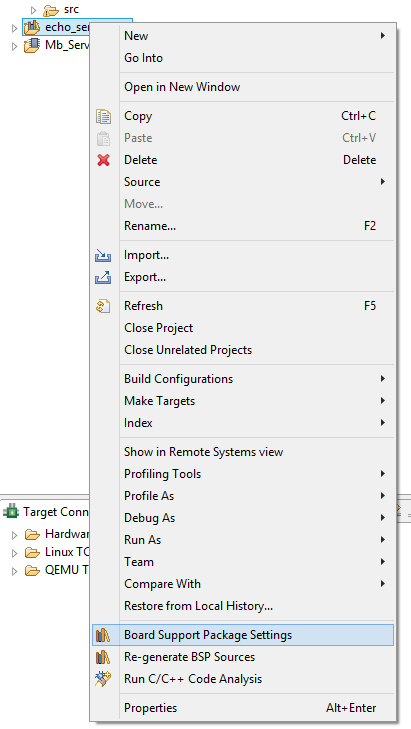The height and width of the screenshot is (729, 411).
Task: Expand the QEMU target folder
Action: point(14,571)
